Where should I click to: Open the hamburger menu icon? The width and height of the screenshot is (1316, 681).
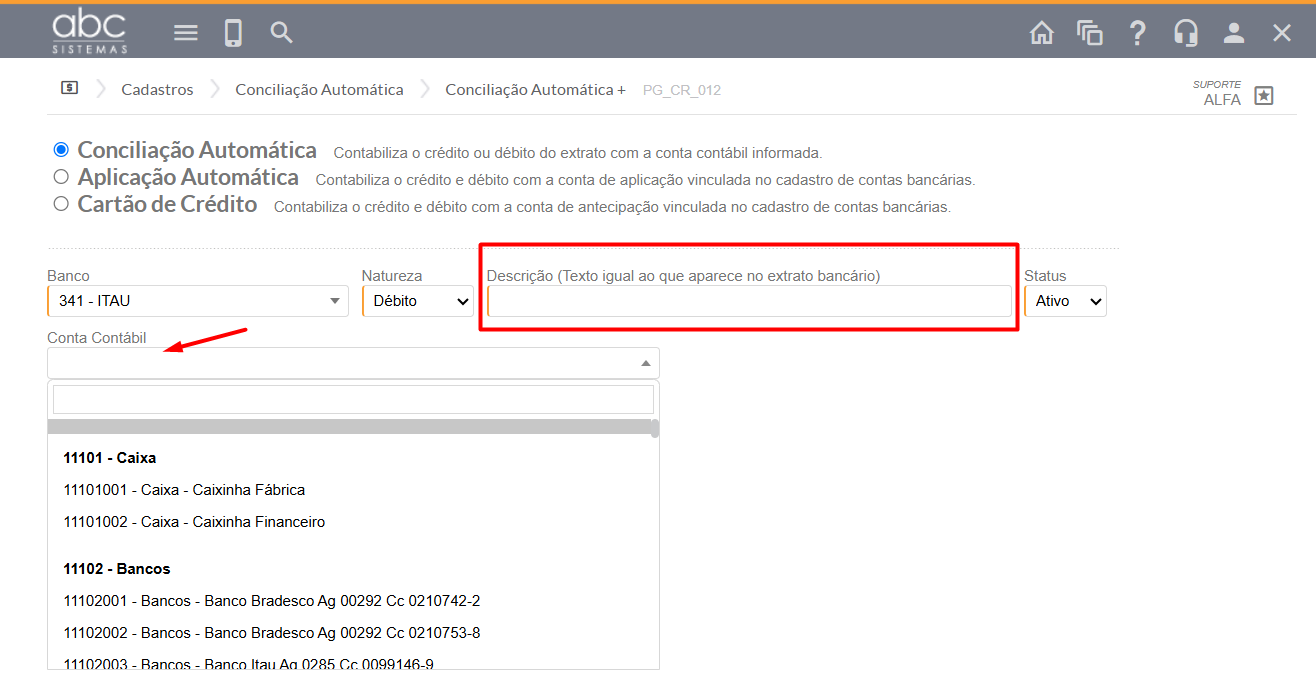pyautogui.click(x=186, y=33)
